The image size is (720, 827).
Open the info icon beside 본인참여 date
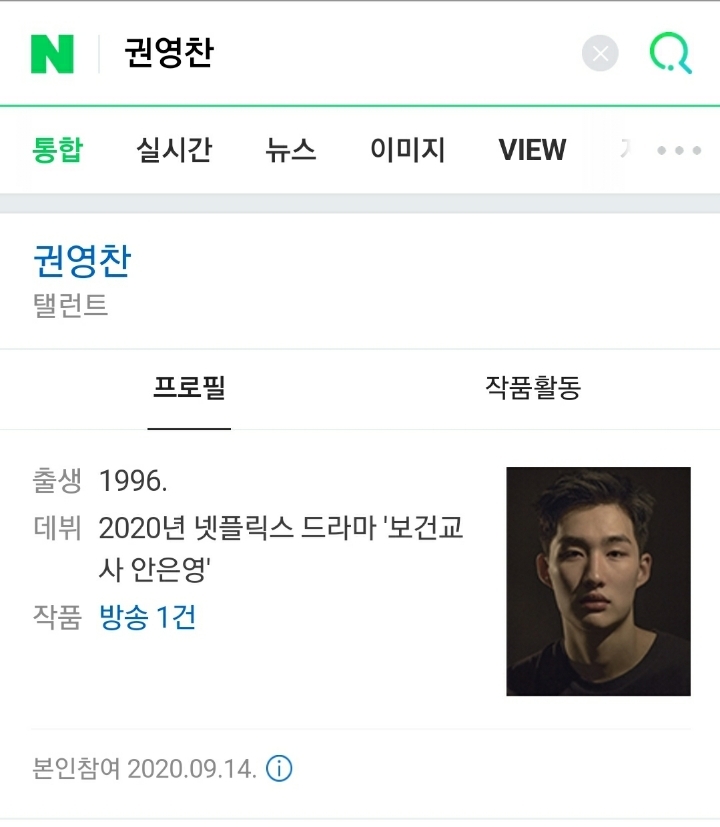[x=279, y=769]
